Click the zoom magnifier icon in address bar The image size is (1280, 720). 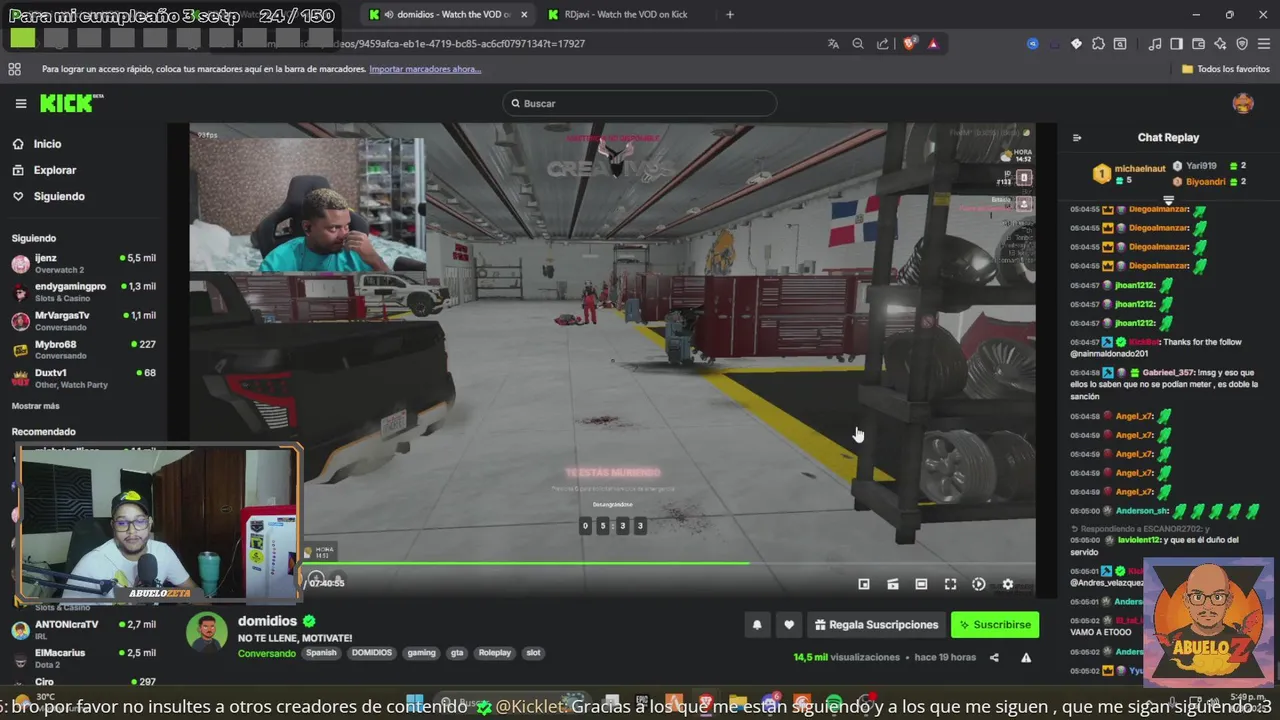[858, 44]
